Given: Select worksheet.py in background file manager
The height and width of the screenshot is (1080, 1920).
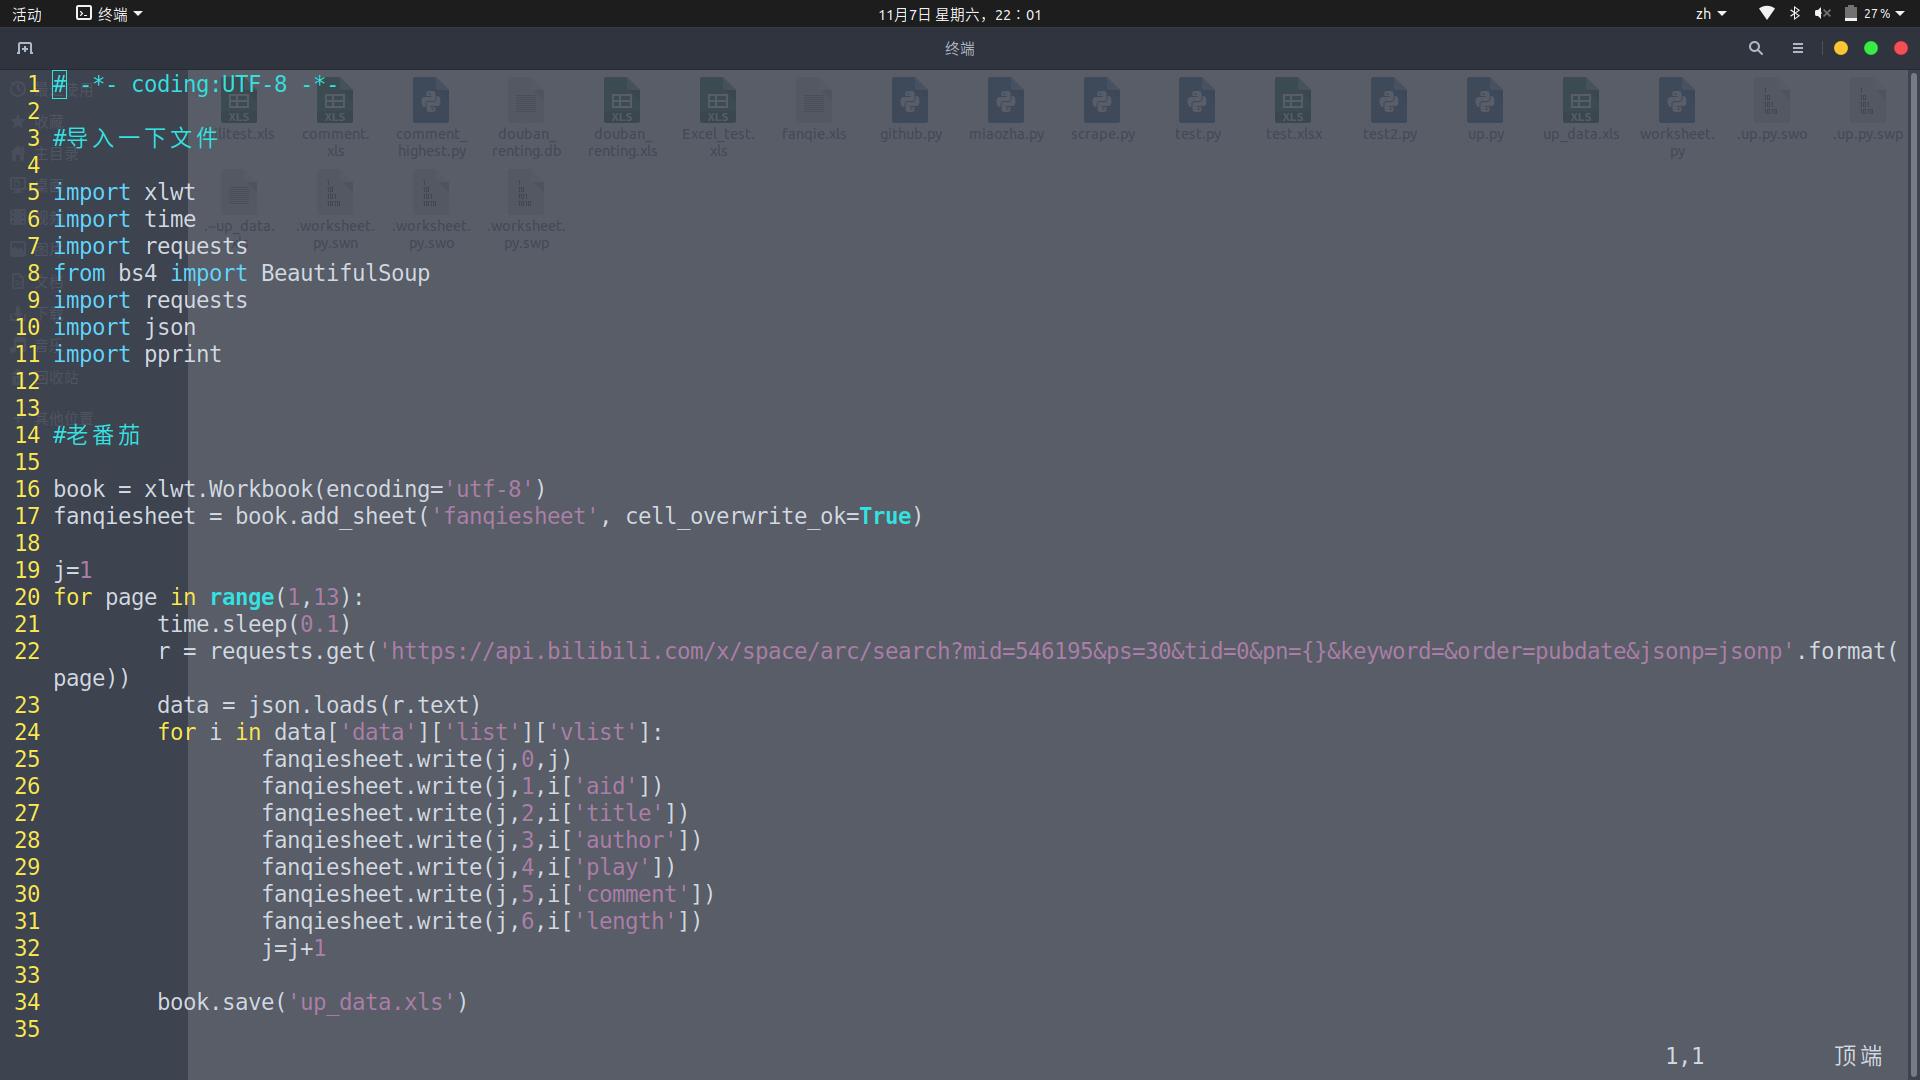Looking at the screenshot, I should click(1677, 118).
